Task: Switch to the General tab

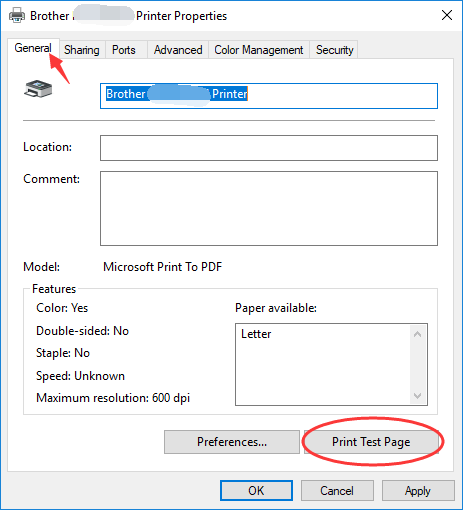Action: (x=33, y=48)
